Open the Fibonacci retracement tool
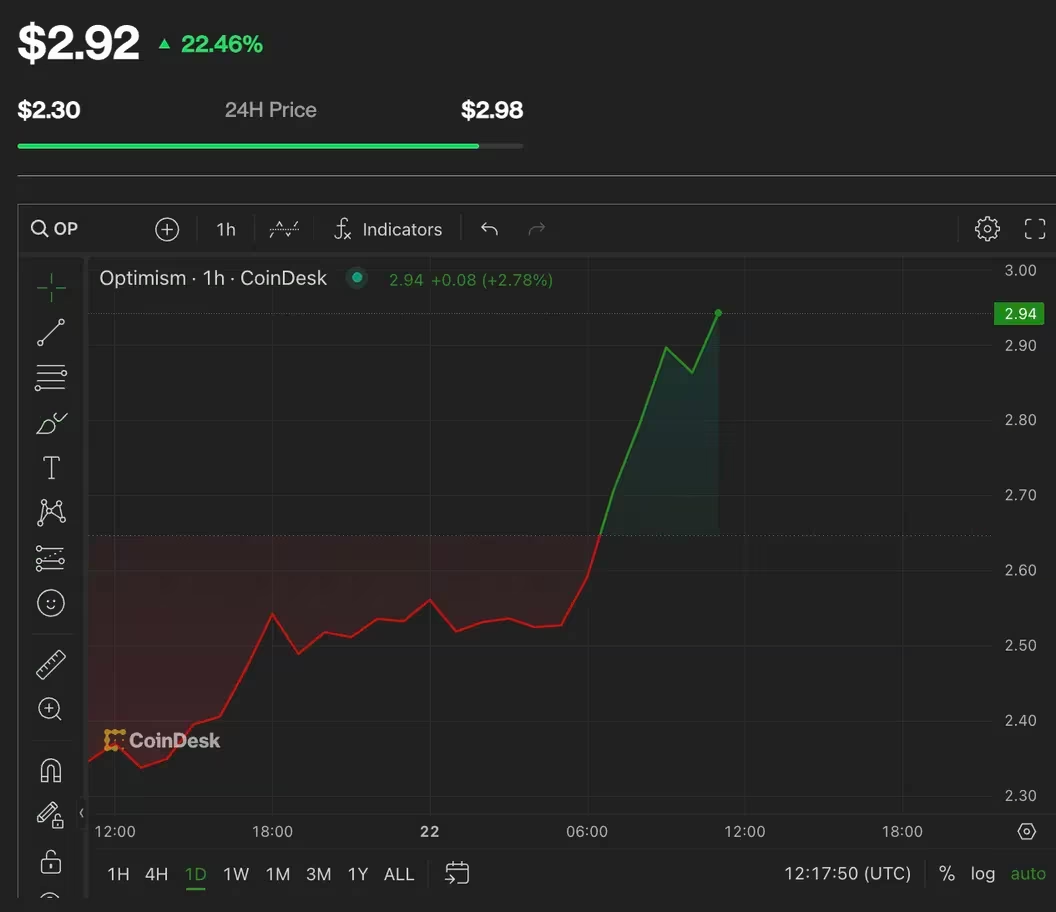 coord(51,377)
